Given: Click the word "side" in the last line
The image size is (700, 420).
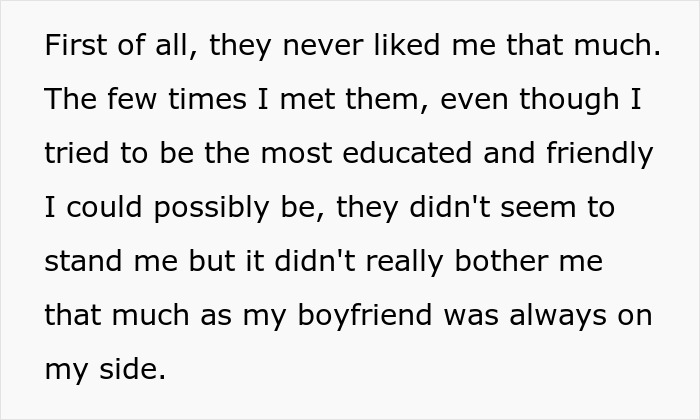Looking at the screenshot, I should pyautogui.click(x=132, y=370).
